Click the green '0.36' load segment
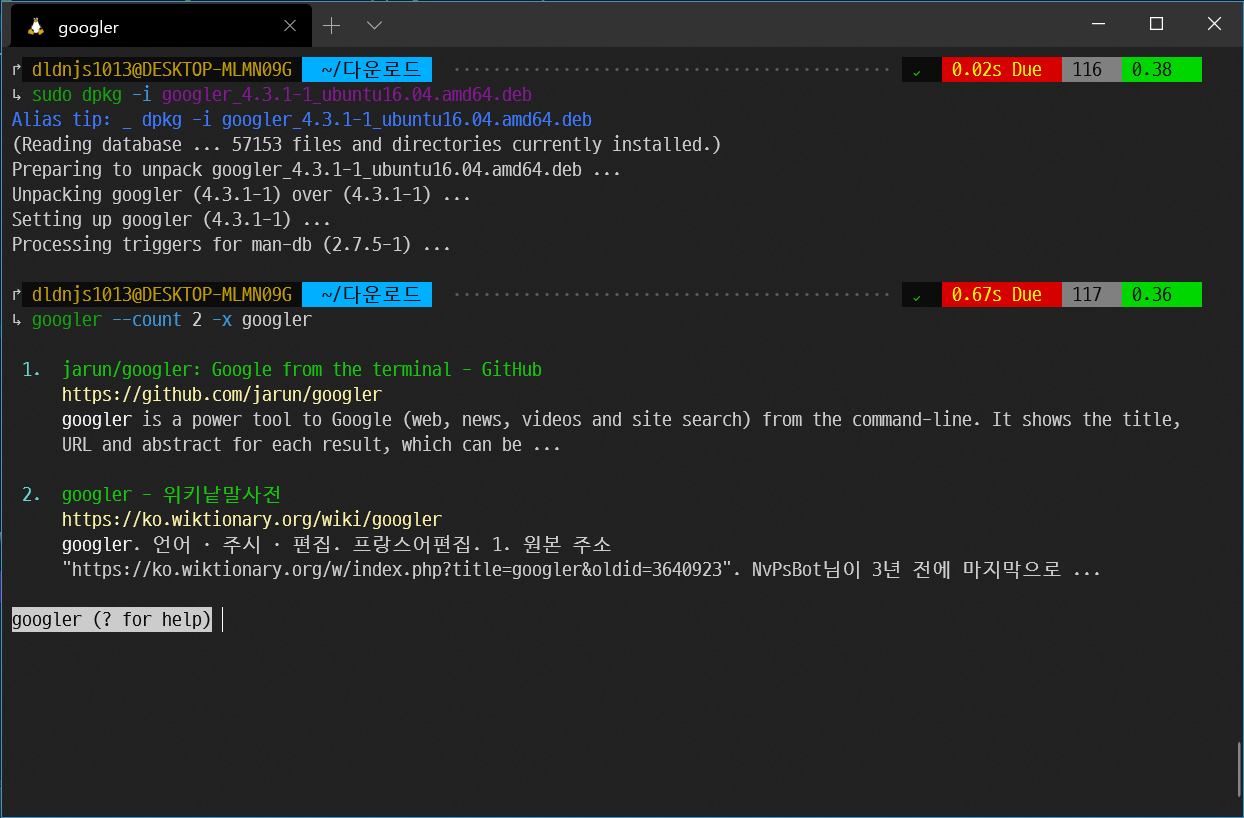Image resolution: width=1244 pixels, height=818 pixels. (1161, 295)
